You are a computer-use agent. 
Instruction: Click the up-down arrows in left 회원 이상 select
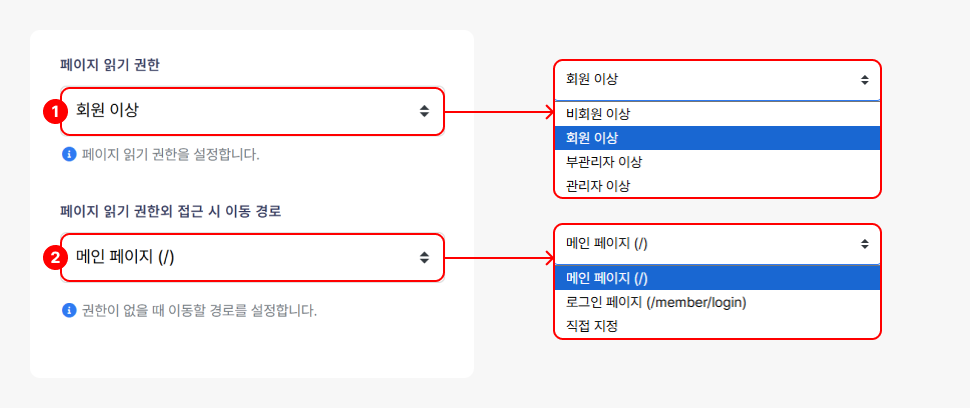424,111
